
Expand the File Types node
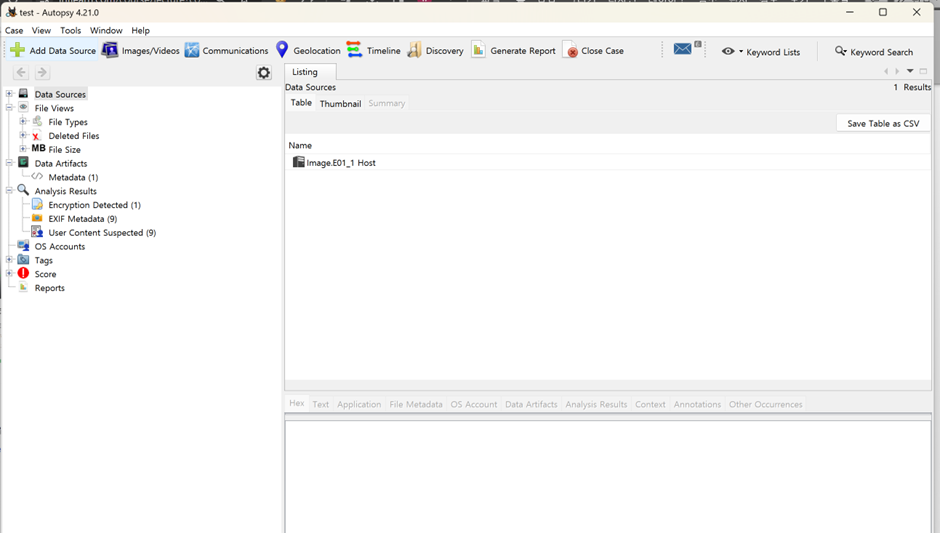click(23, 121)
